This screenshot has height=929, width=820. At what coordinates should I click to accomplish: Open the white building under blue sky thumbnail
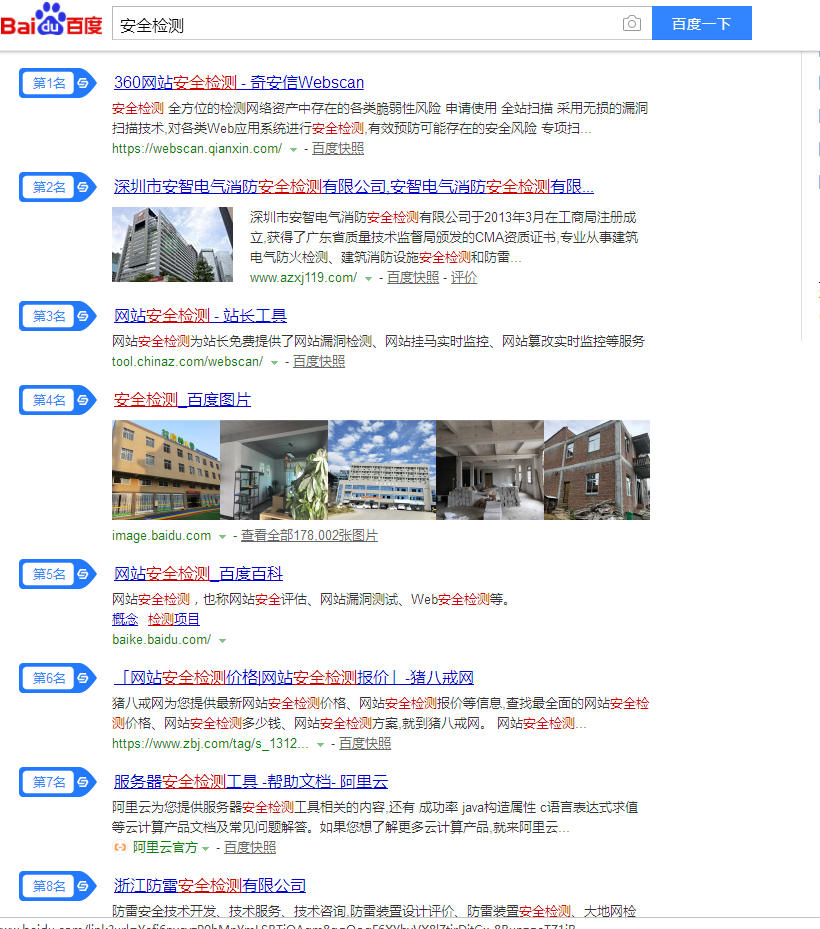point(382,470)
